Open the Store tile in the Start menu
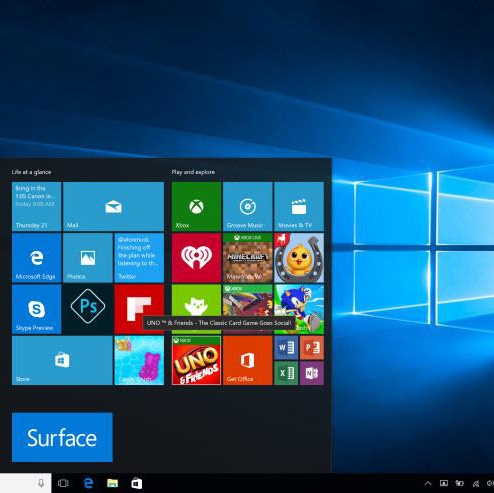This screenshot has height=493, width=494. click(x=62, y=360)
